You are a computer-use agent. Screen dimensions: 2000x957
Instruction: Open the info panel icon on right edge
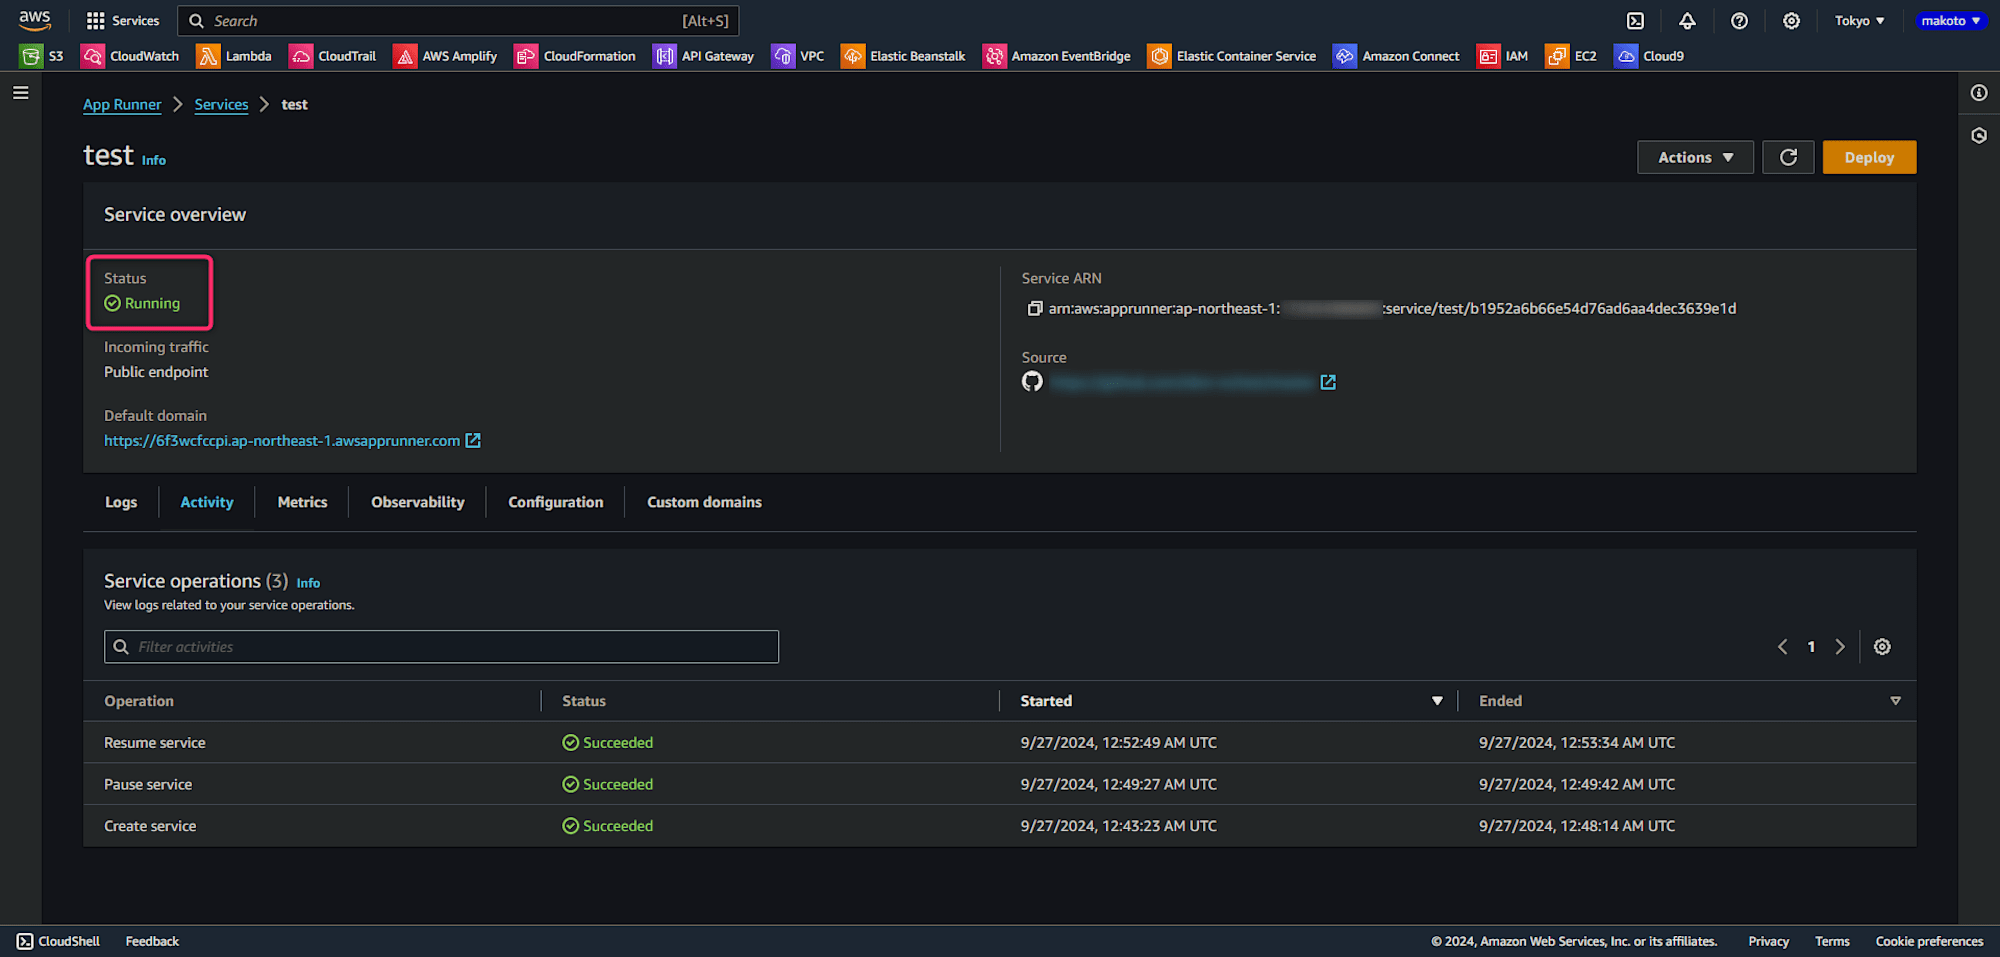tap(1979, 93)
